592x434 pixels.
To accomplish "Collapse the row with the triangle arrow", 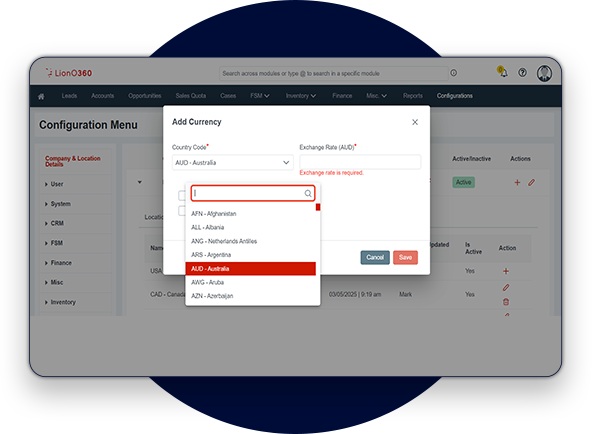I will coord(140,182).
